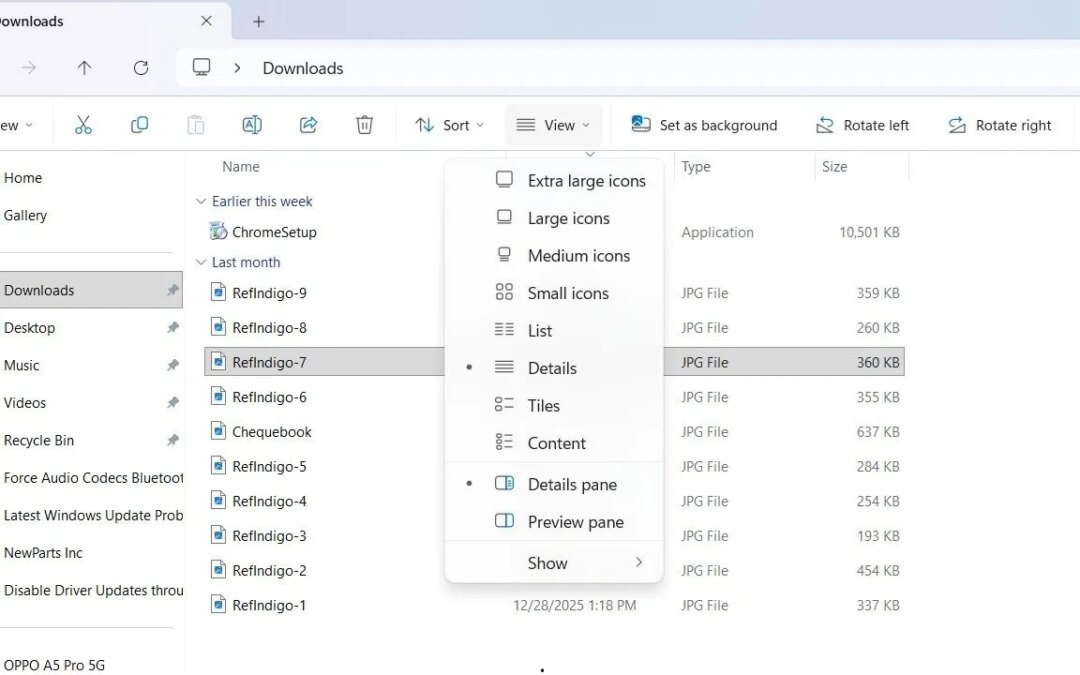Click the Delete trash icon
1080x675 pixels.
coord(364,124)
